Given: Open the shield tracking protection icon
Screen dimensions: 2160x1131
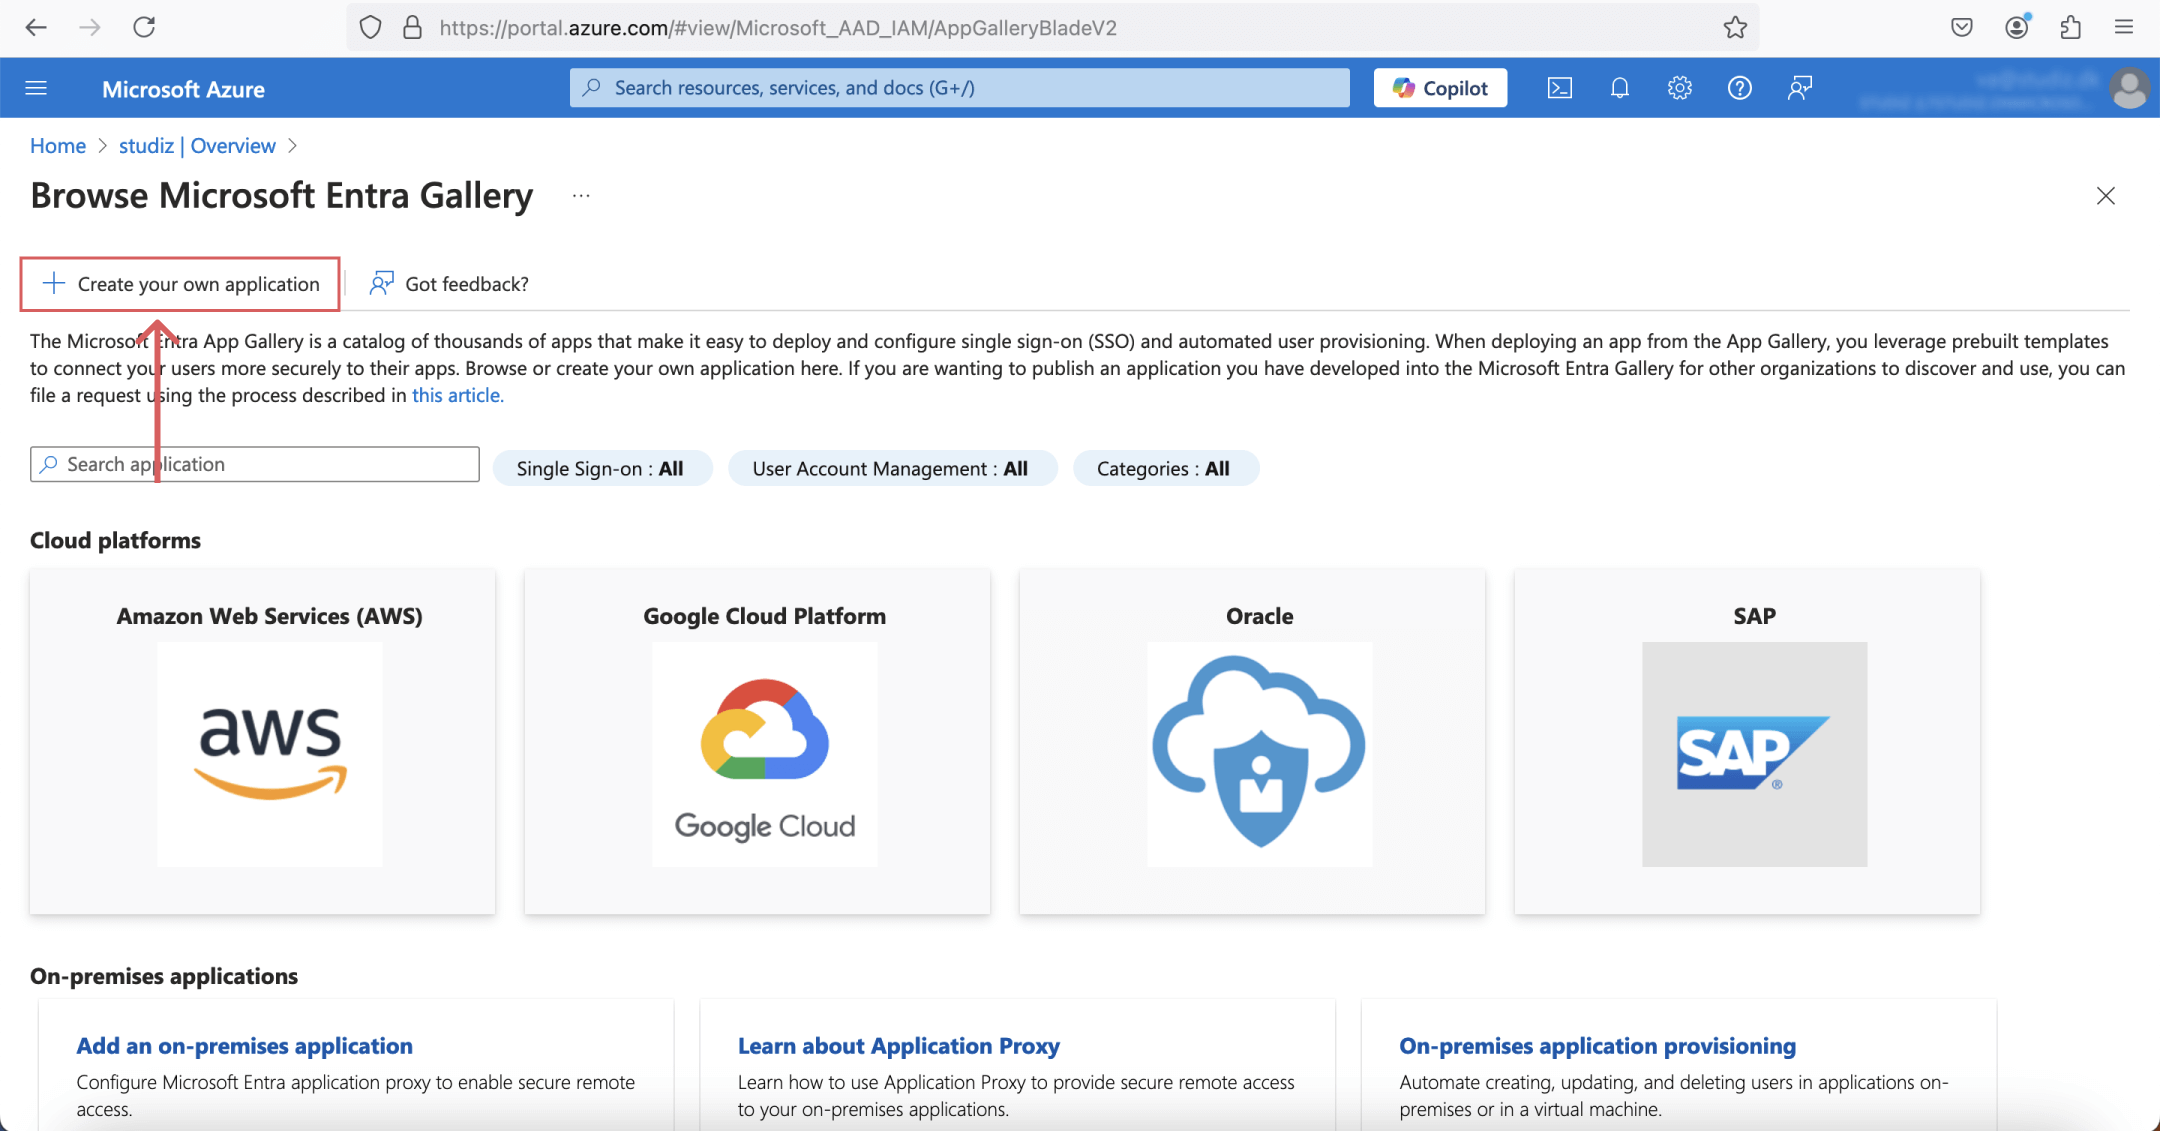Looking at the screenshot, I should (x=370, y=28).
